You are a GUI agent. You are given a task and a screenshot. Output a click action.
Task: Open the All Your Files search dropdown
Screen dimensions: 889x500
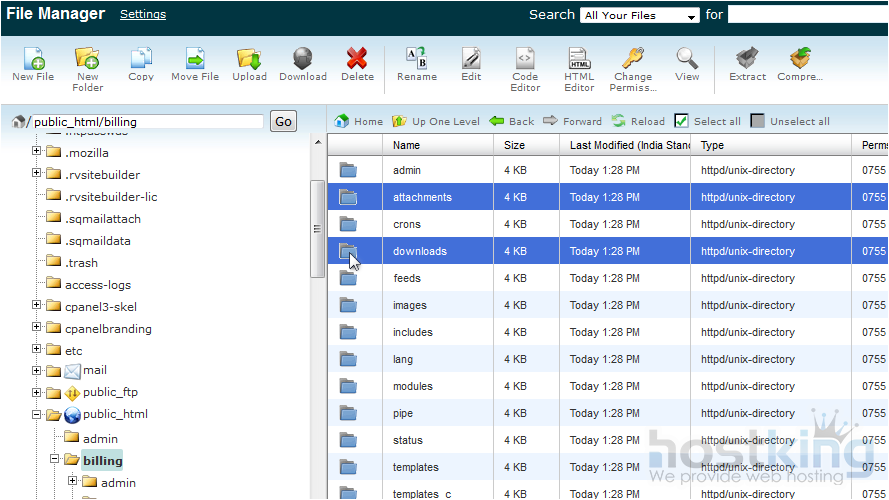[x=640, y=16]
